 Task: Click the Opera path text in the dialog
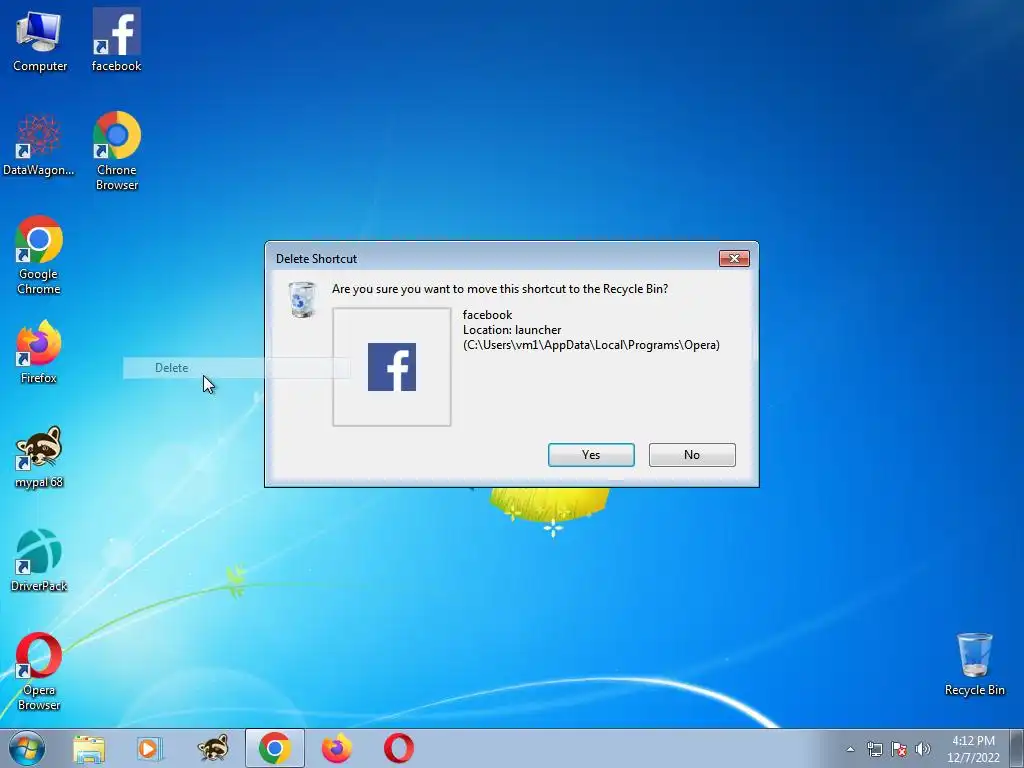tap(592, 345)
